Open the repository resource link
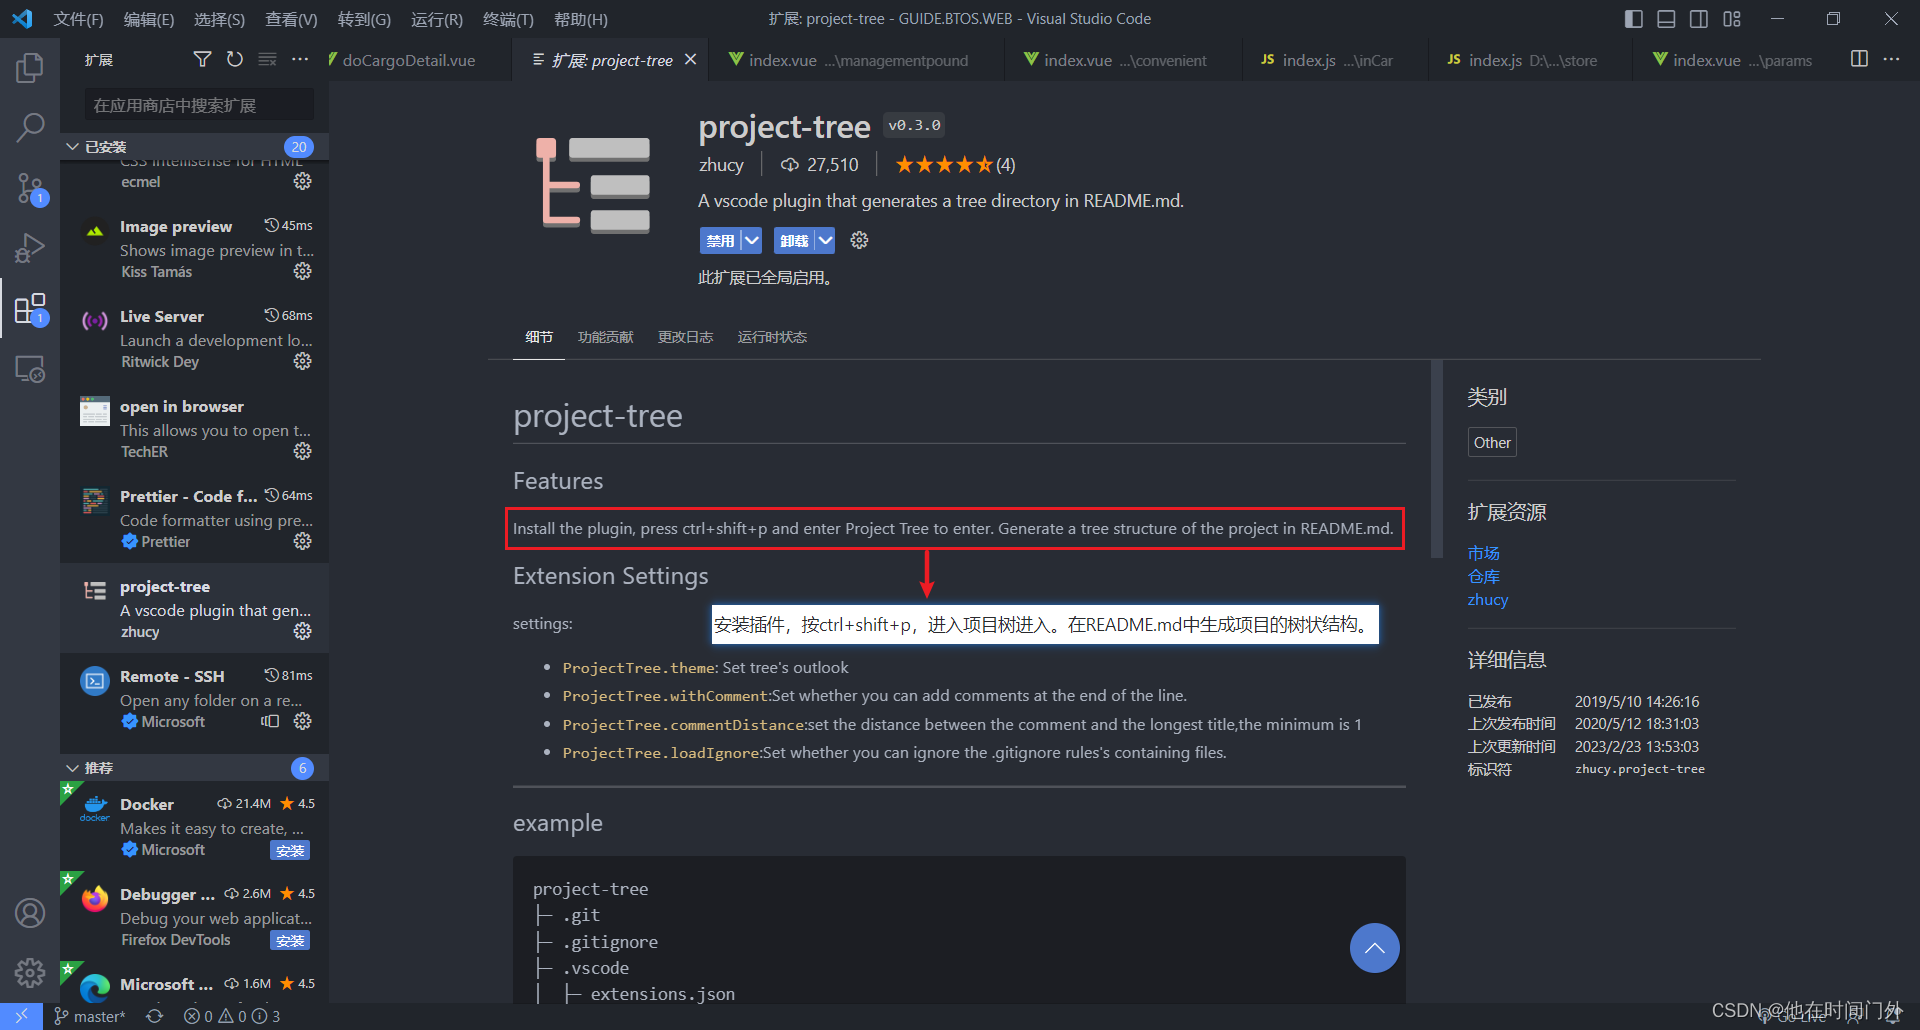 pos(1483,576)
